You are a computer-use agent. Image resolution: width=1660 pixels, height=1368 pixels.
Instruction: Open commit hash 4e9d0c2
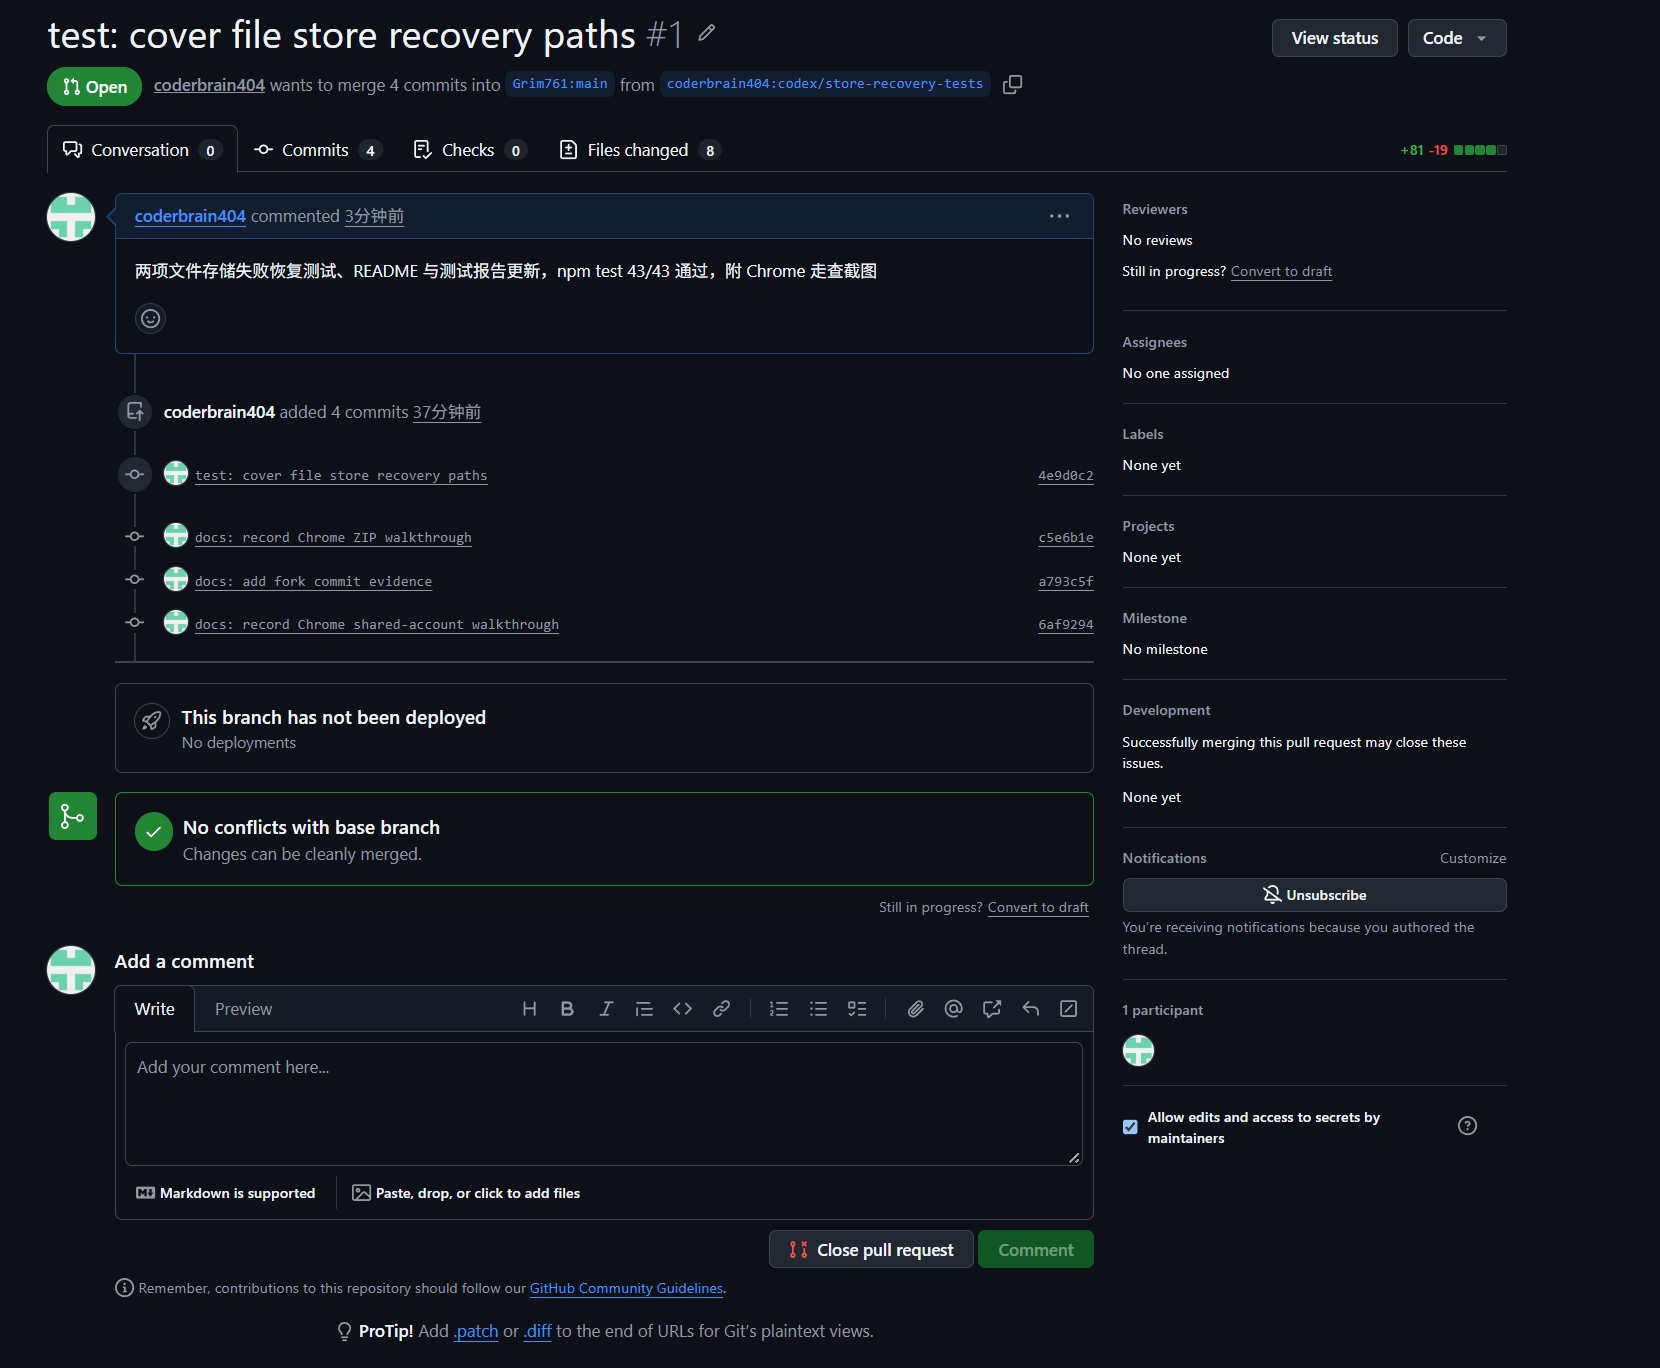pos(1065,476)
